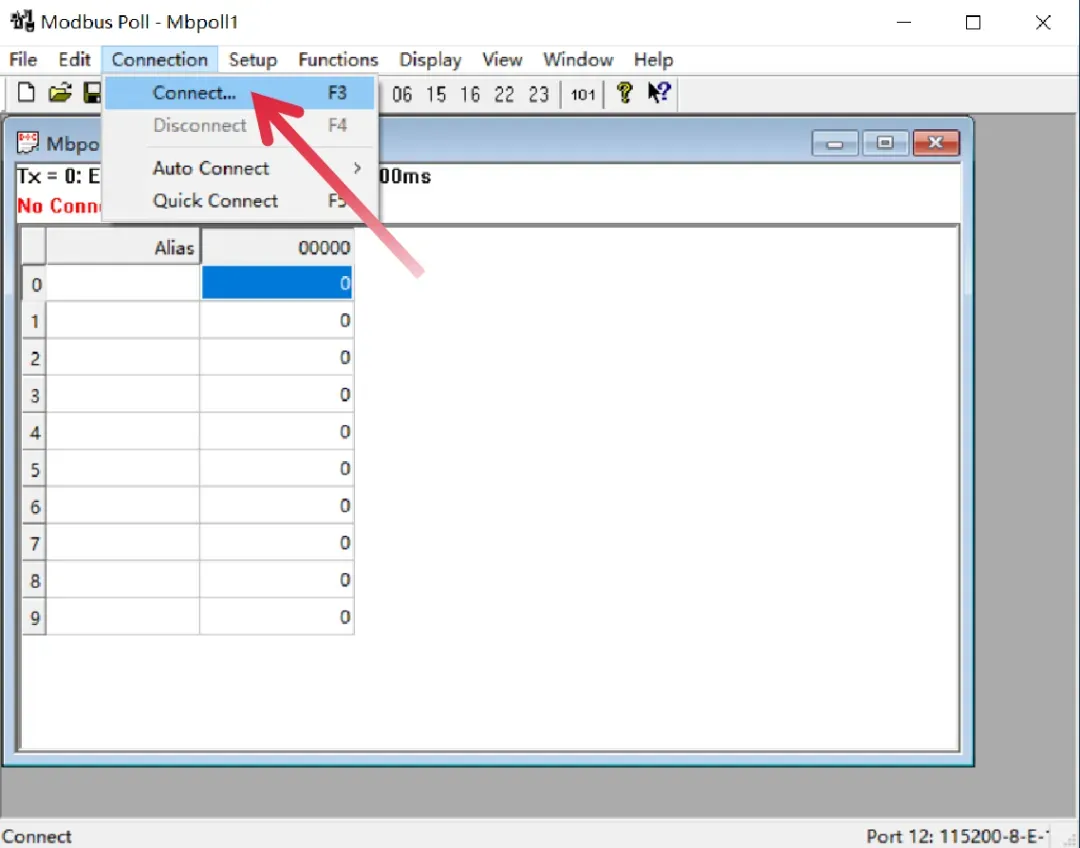The height and width of the screenshot is (848, 1080).
Task: Click the Modbus Poll app title icon
Action: [x=22, y=21]
